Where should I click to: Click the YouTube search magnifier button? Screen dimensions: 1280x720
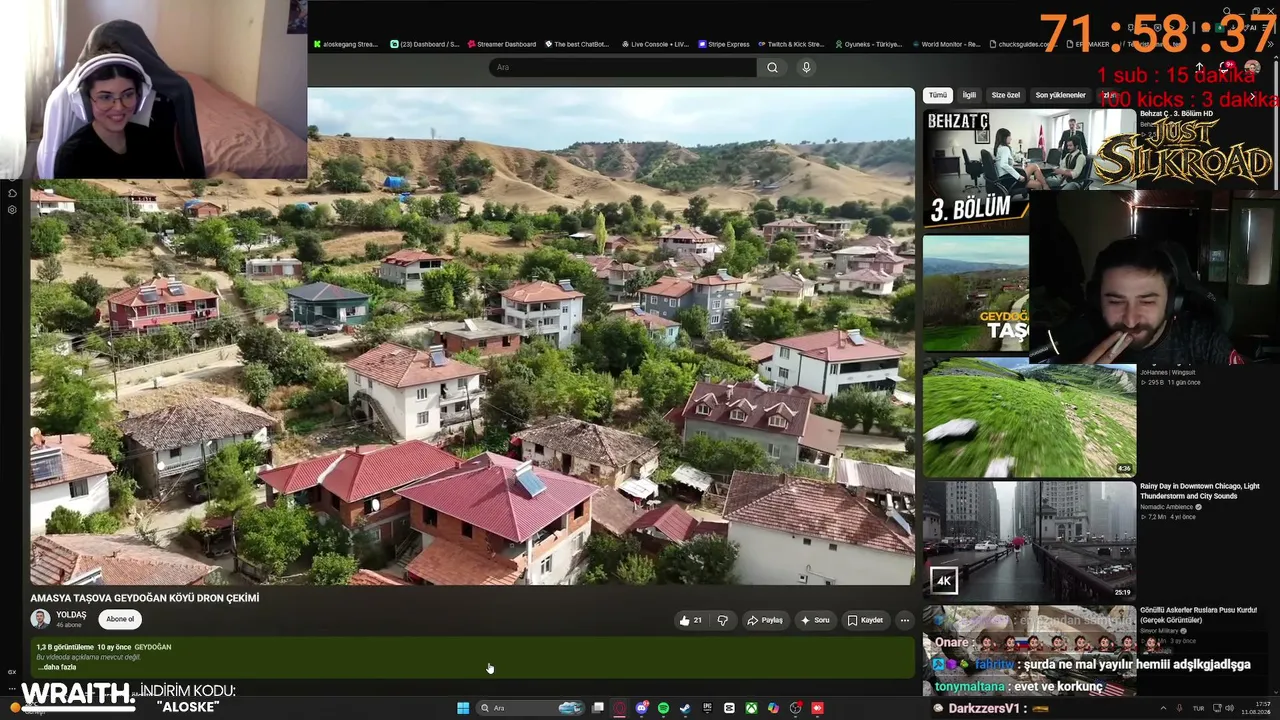(772, 67)
